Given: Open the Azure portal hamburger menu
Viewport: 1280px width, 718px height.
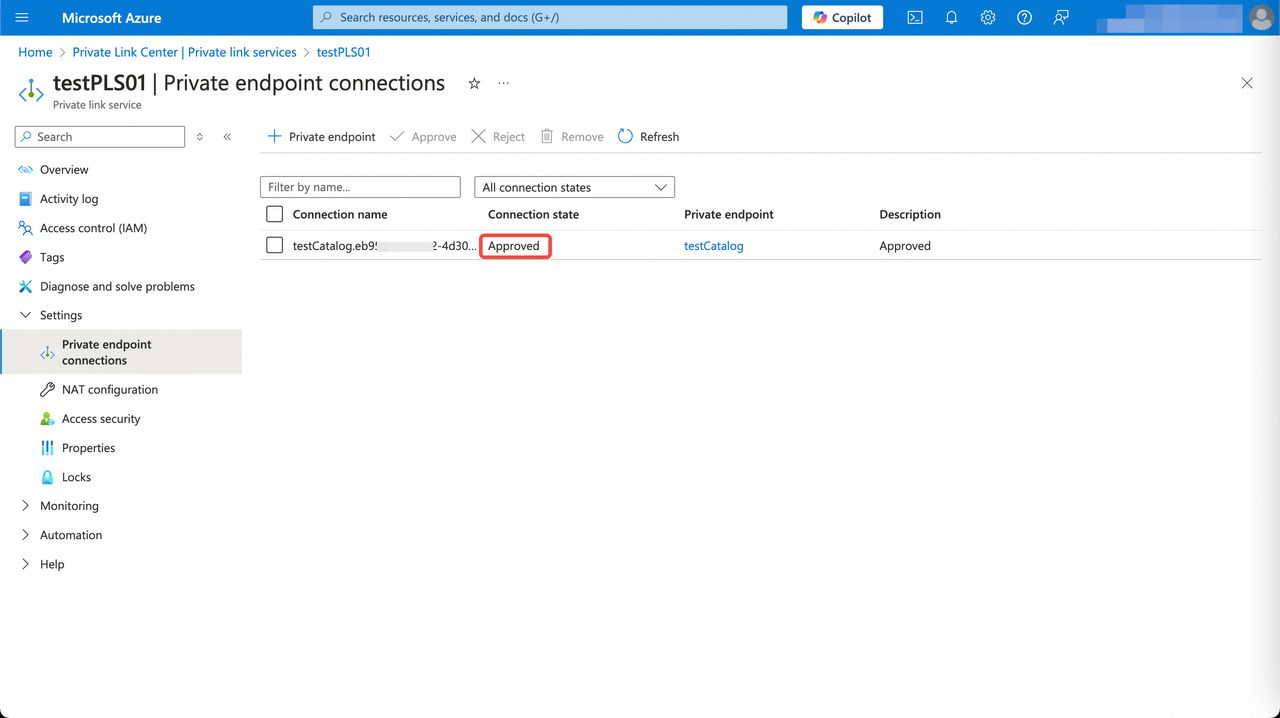Looking at the screenshot, I should click(22, 17).
